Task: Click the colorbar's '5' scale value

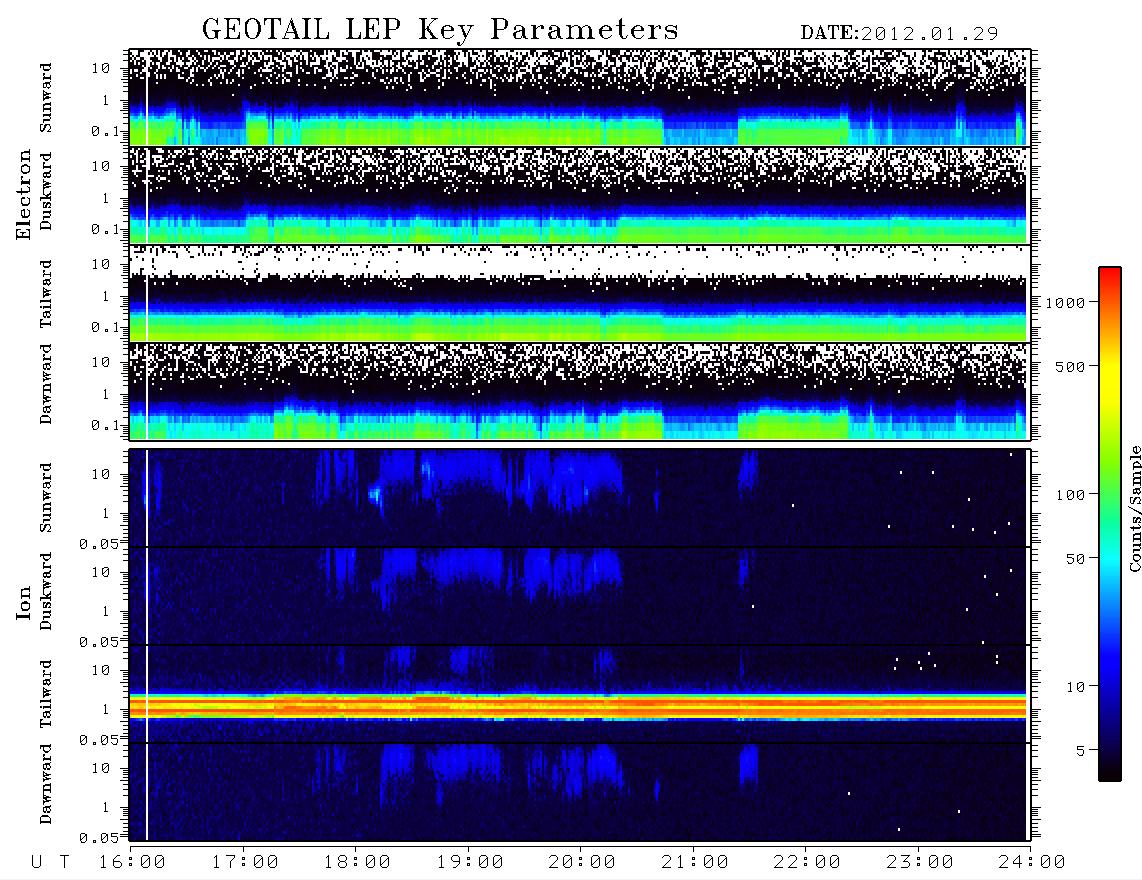Action: (1081, 750)
